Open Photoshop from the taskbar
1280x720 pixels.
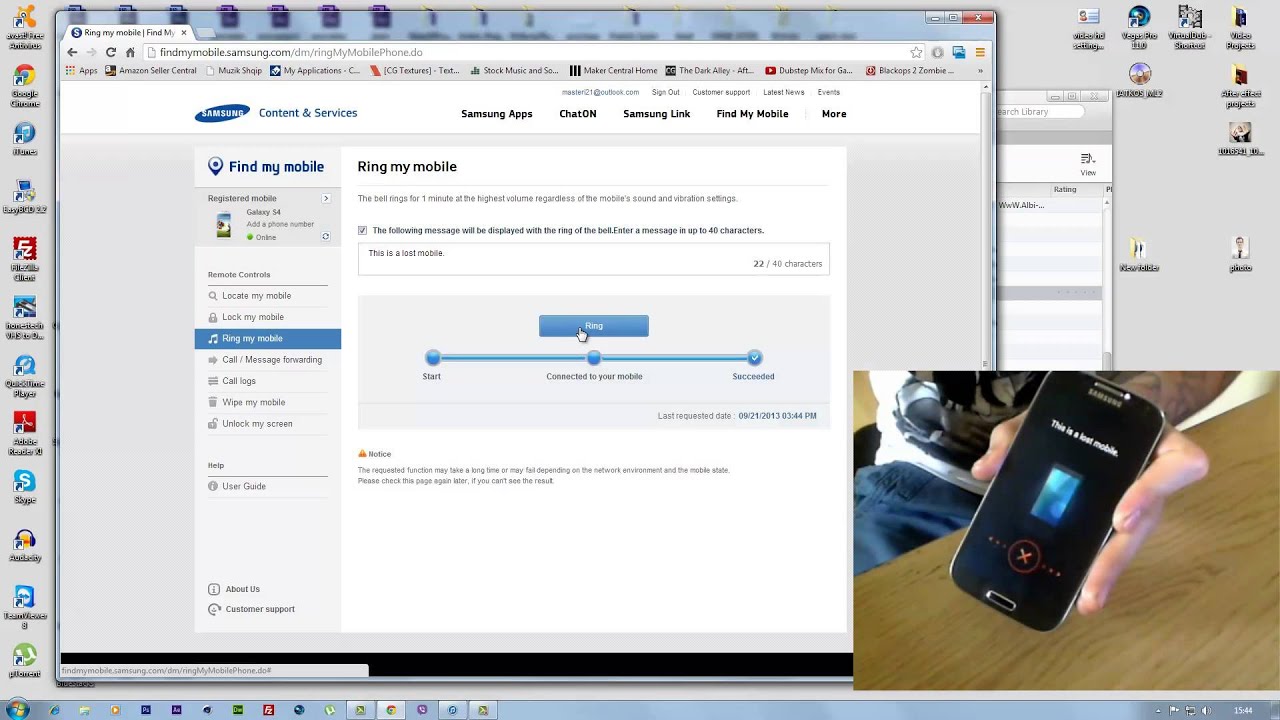pyautogui.click(x=146, y=710)
